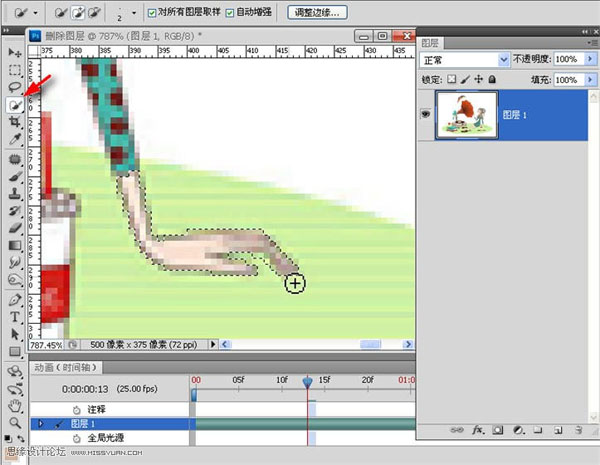This screenshot has height=465, width=600.
Task: Click the layer style fx icon
Action: [478, 431]
